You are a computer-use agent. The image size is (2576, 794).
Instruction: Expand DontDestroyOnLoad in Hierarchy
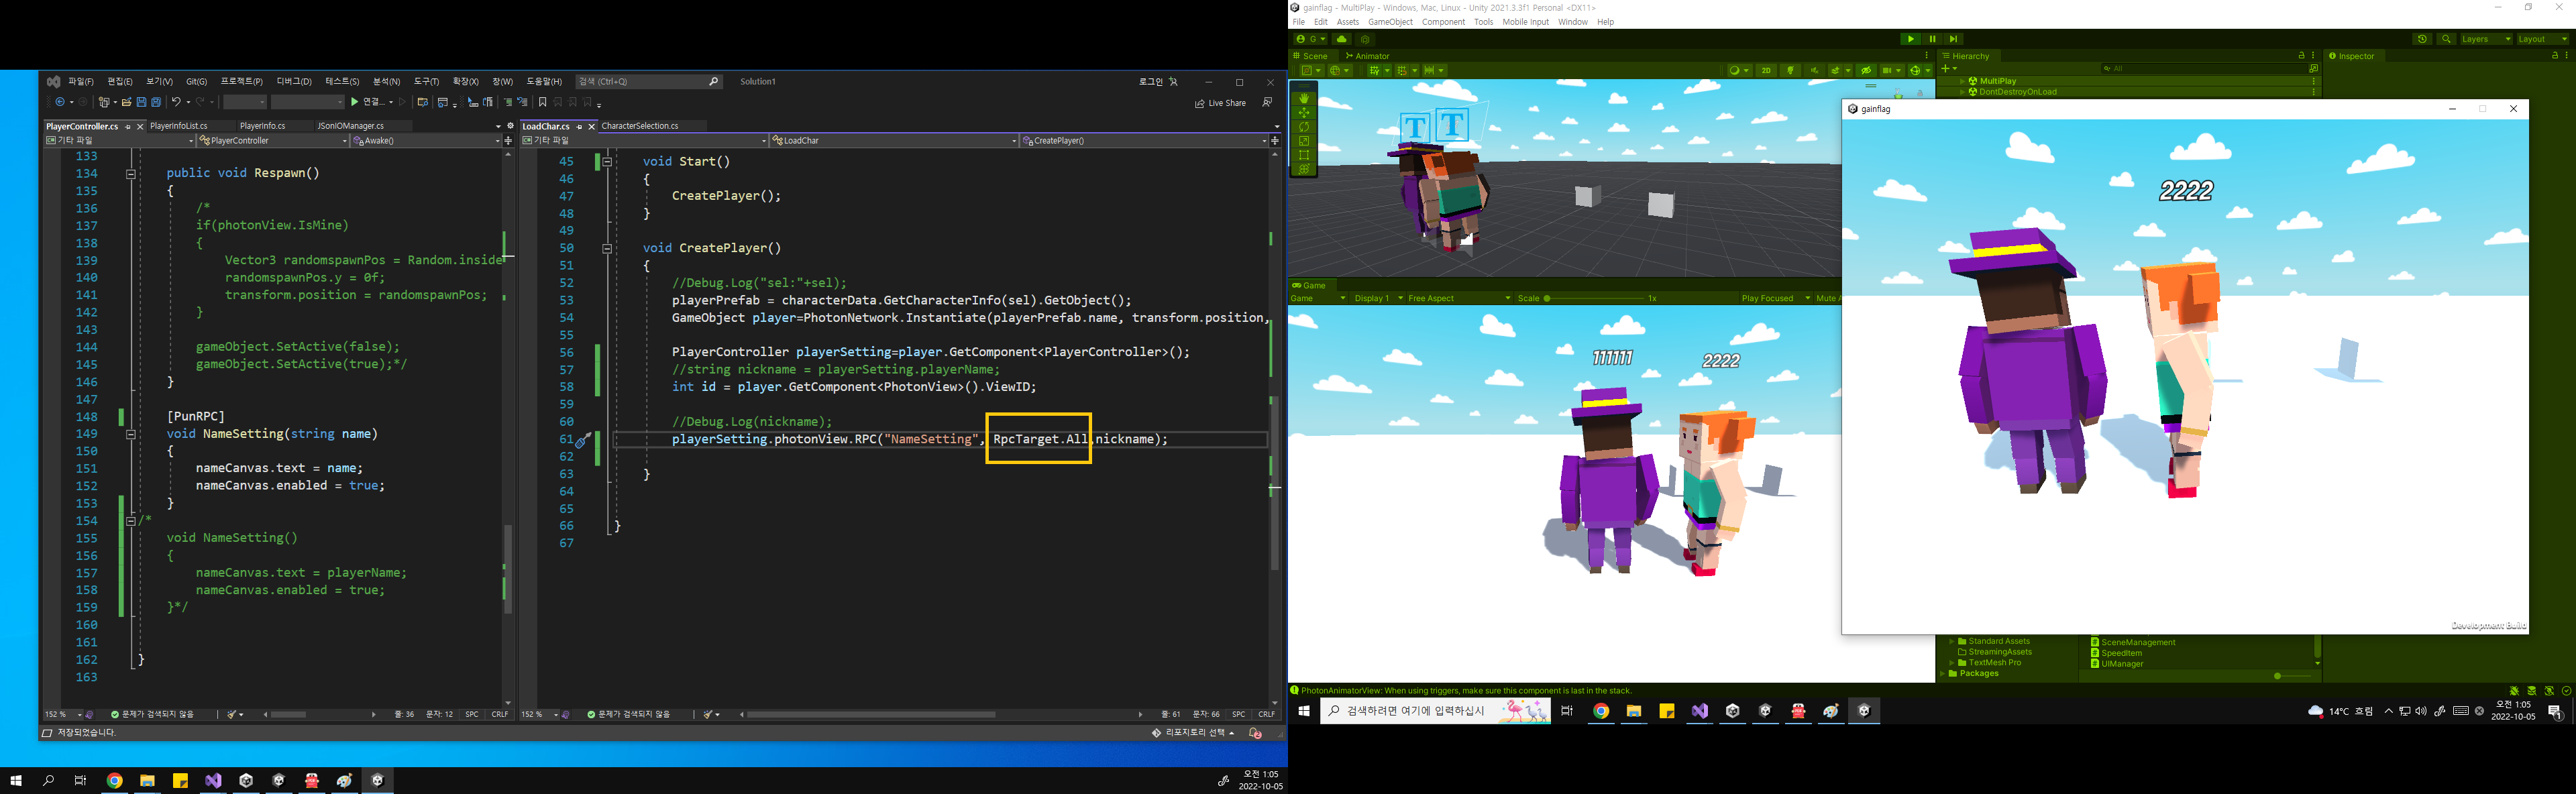click(1962, 92)
